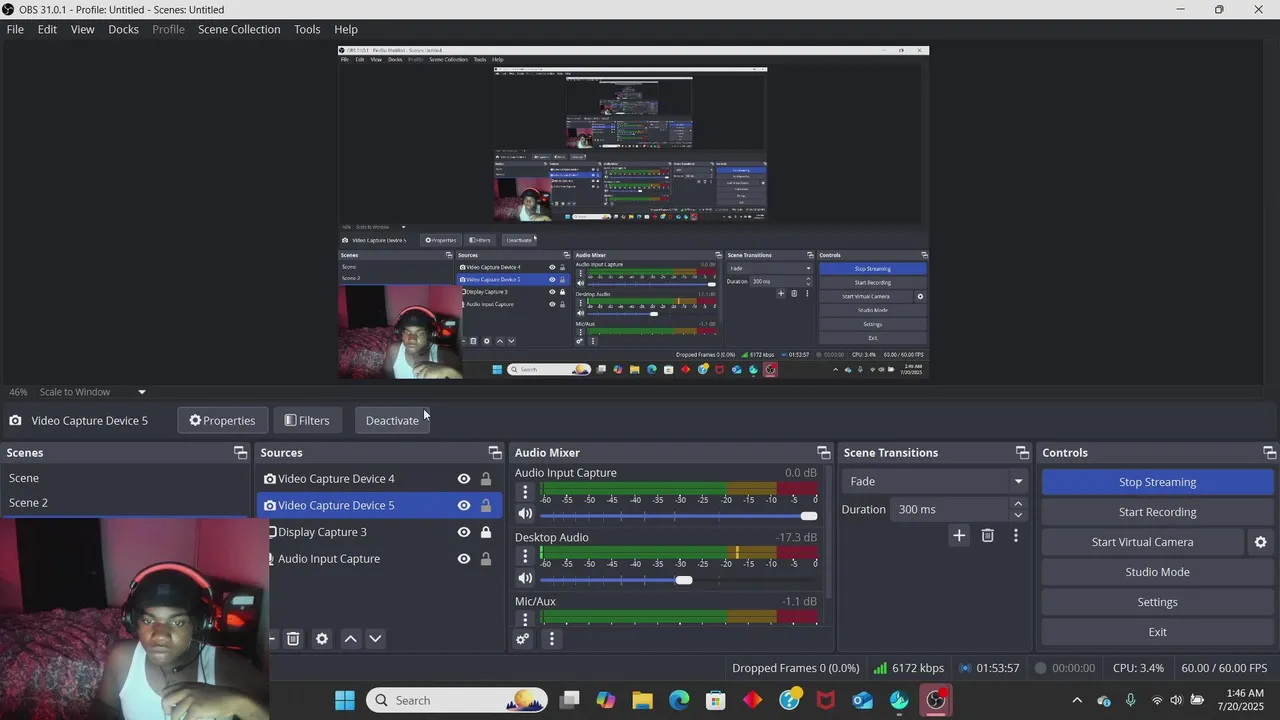Screen dimensions: 1280x720
Task: Open Audio Input Capture three-dot options
Action: click(525, 492)
